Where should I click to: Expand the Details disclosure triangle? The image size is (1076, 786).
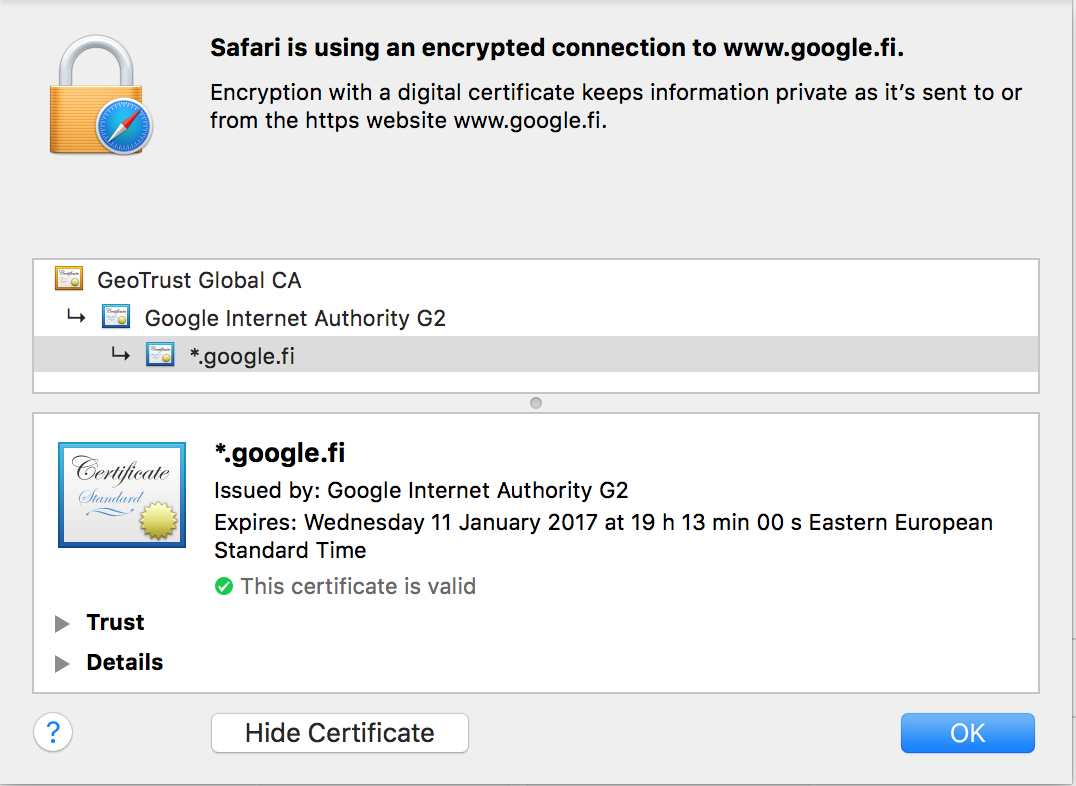(x=63, y=663)
